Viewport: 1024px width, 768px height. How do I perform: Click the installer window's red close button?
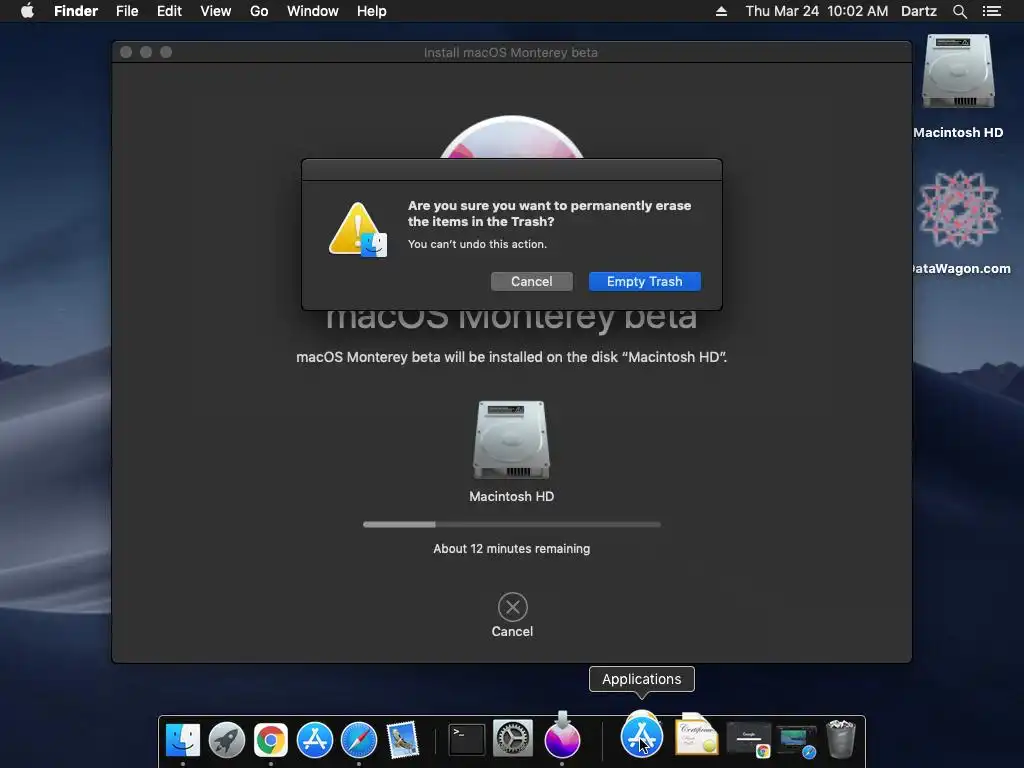coord(126,52)
